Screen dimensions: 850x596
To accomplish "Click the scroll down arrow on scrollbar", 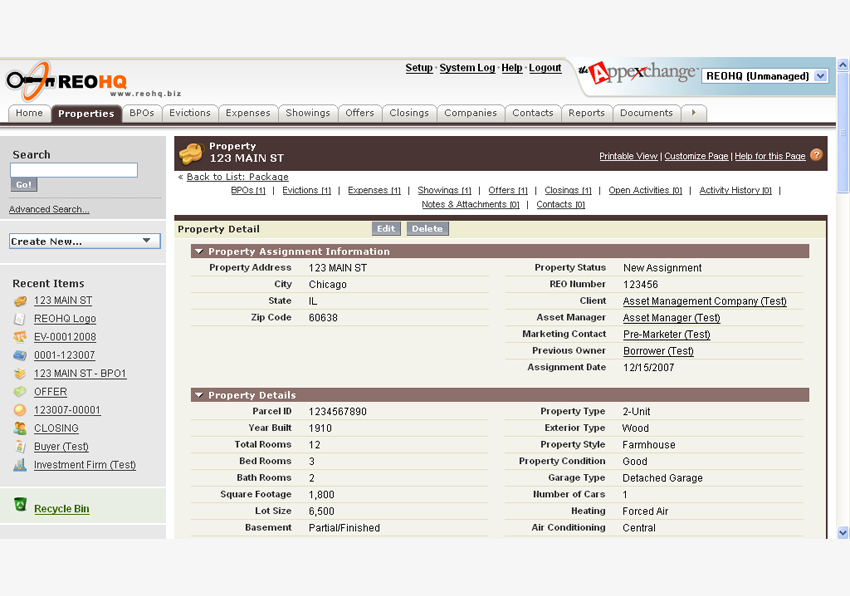I will 842,533.
